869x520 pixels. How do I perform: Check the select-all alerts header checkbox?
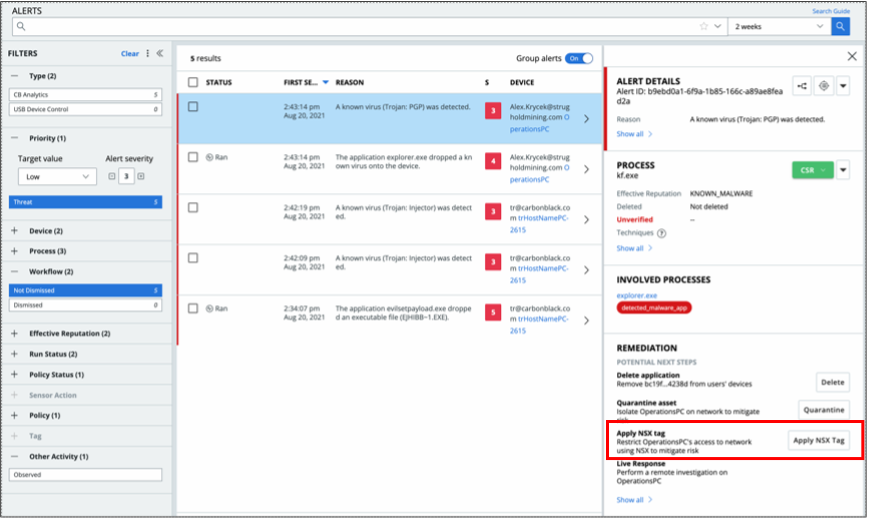[x=193, y=82]
